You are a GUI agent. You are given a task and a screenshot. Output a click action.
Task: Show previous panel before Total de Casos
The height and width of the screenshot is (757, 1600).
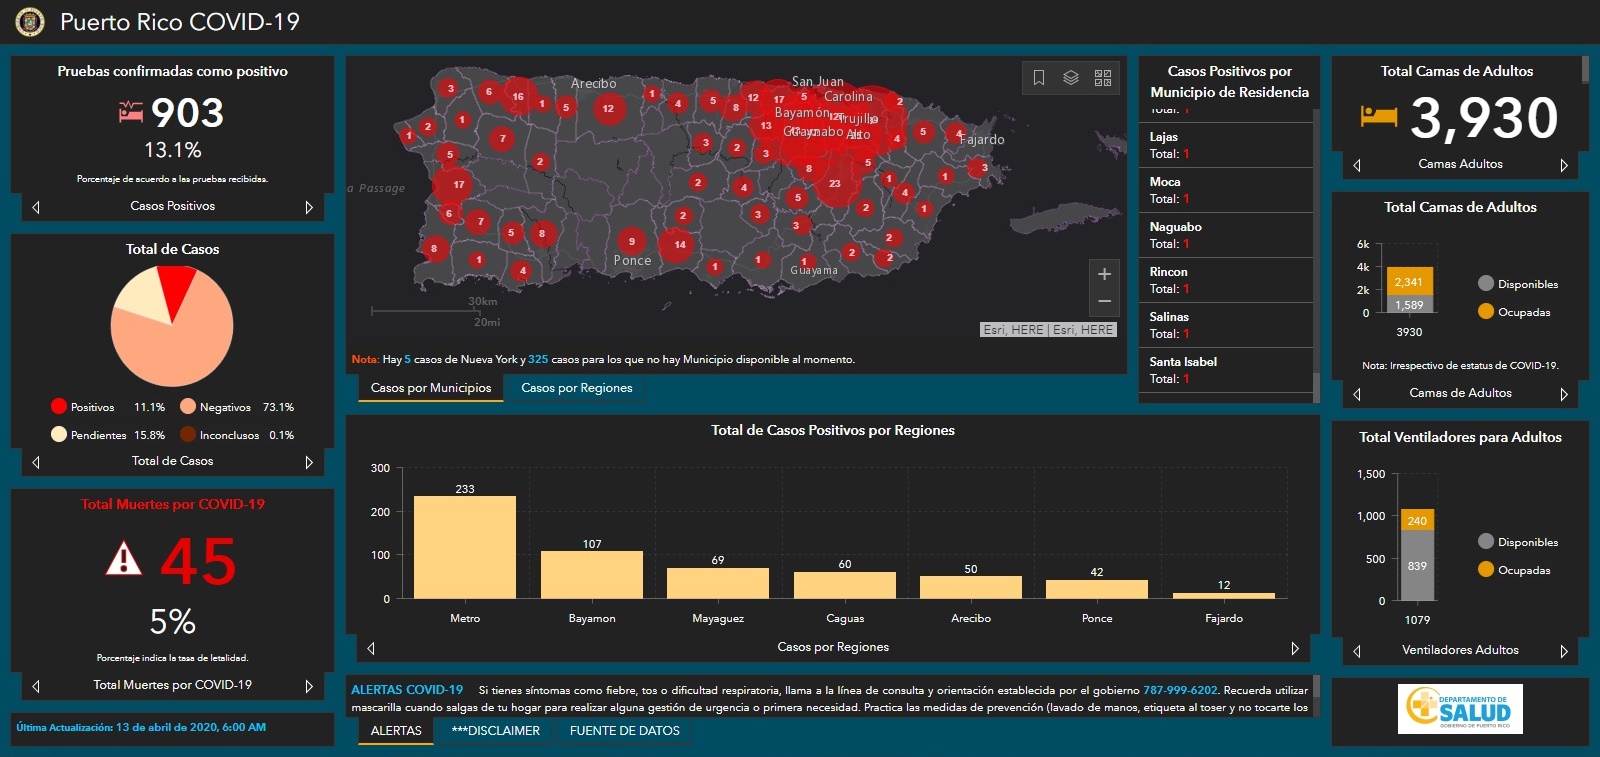[x=36, y=462]
